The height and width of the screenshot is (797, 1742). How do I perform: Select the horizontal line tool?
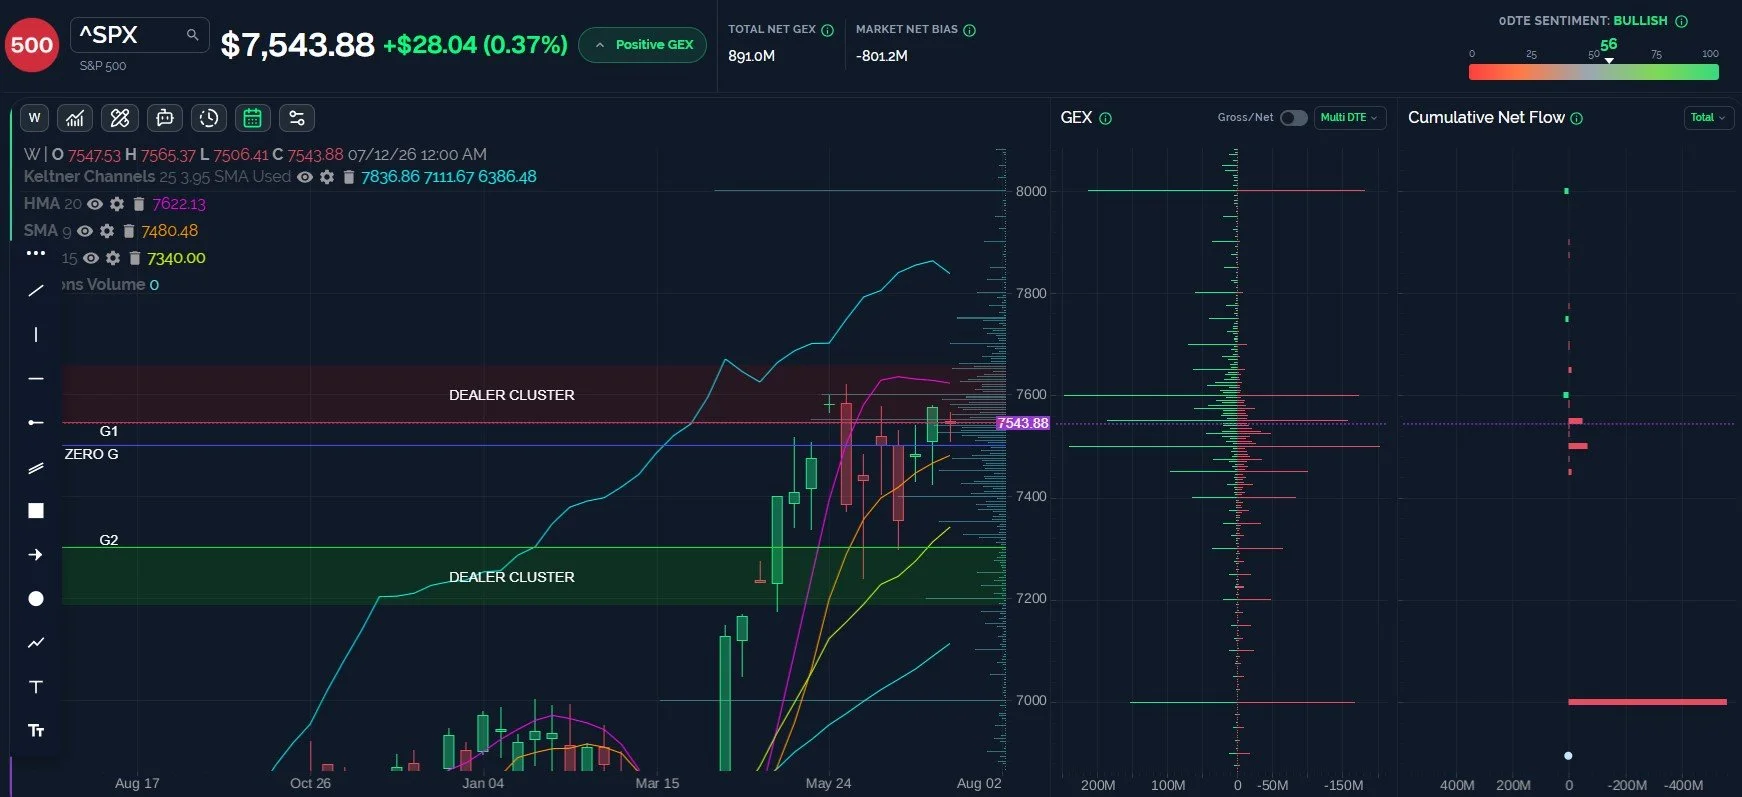(36, 379)
